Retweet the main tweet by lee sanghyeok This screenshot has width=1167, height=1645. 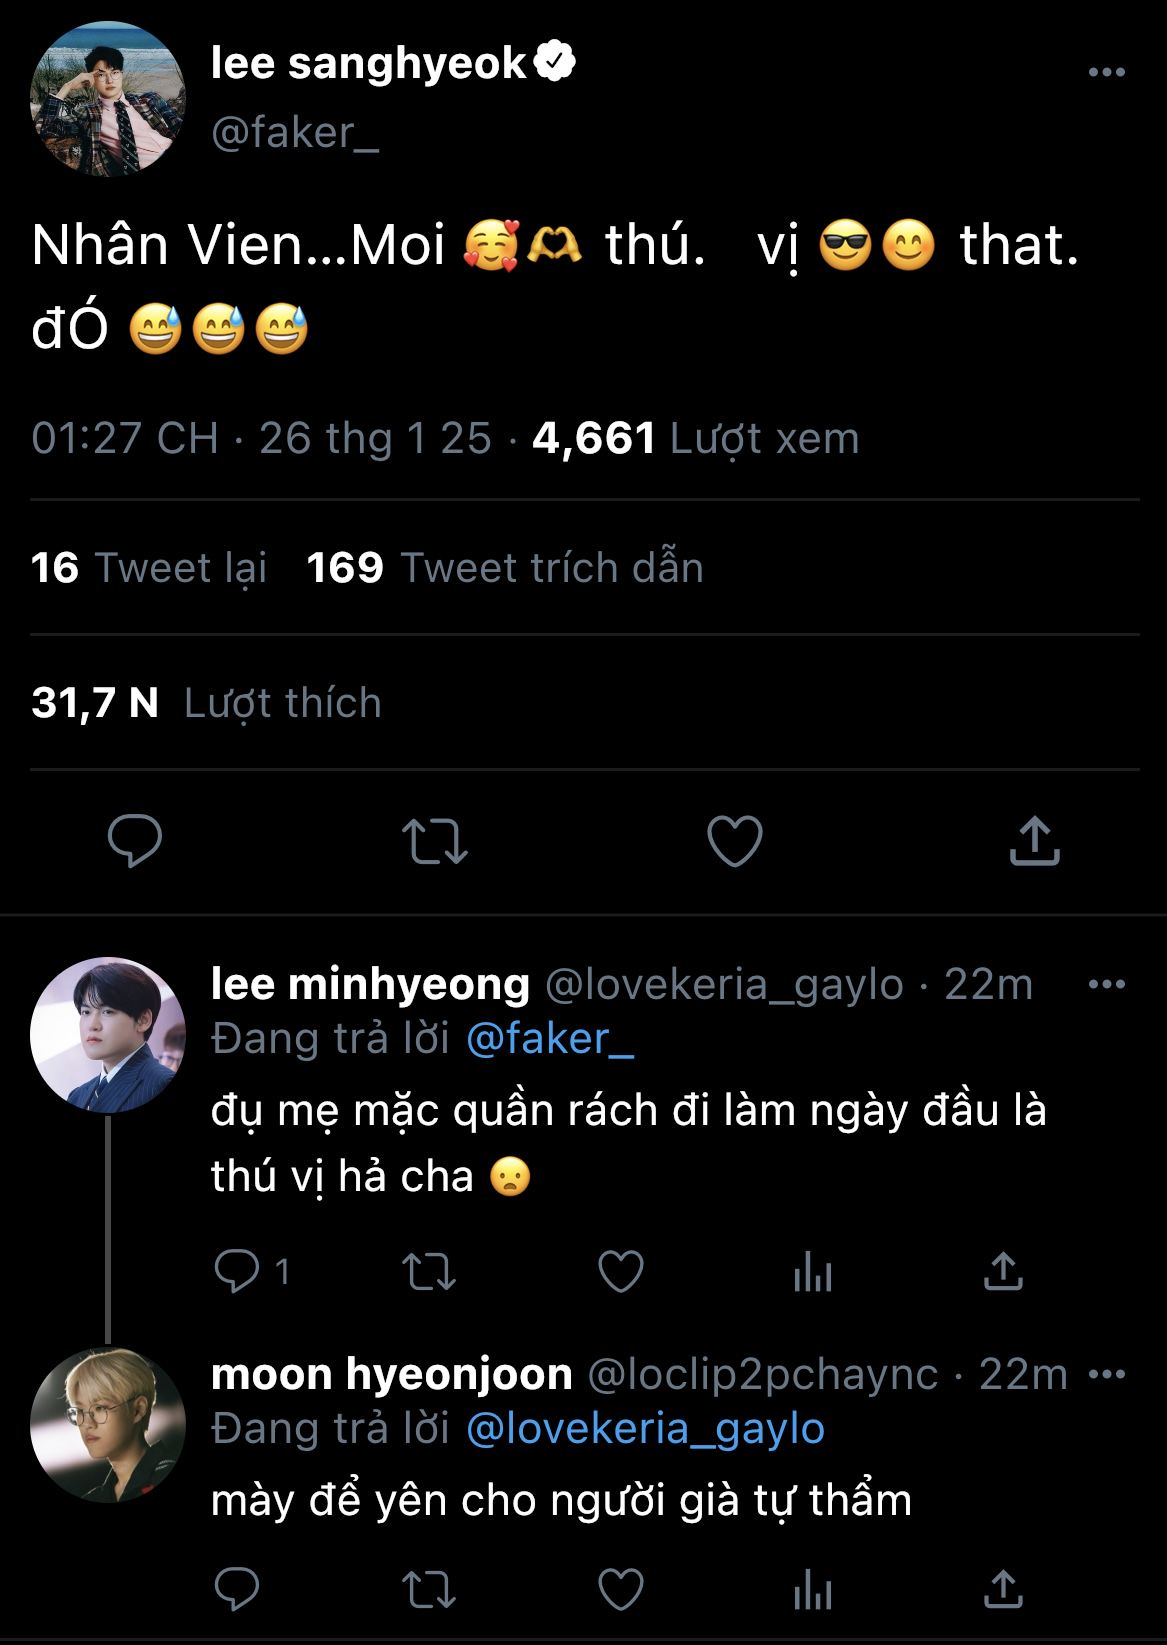(x=434, y=841)
